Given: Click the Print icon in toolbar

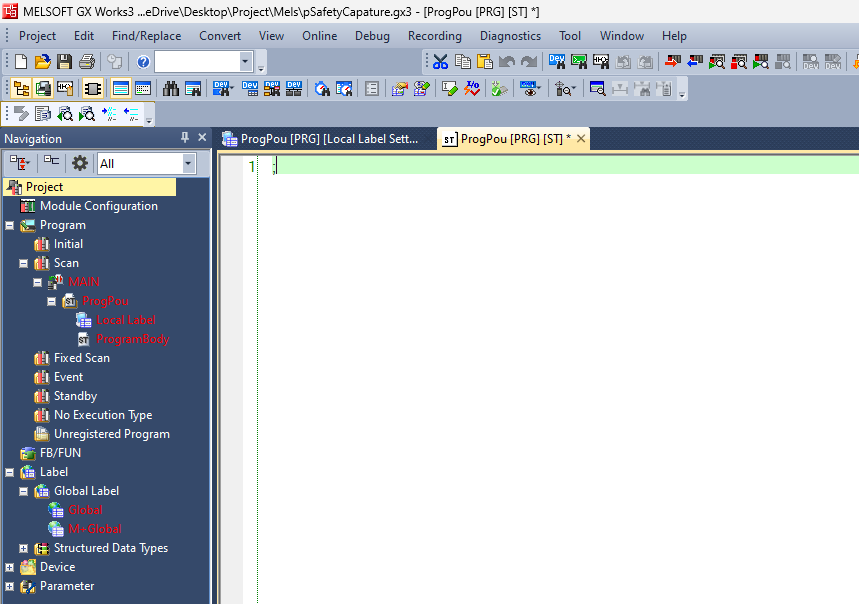Looking at the screenshot, I should 86,62.
